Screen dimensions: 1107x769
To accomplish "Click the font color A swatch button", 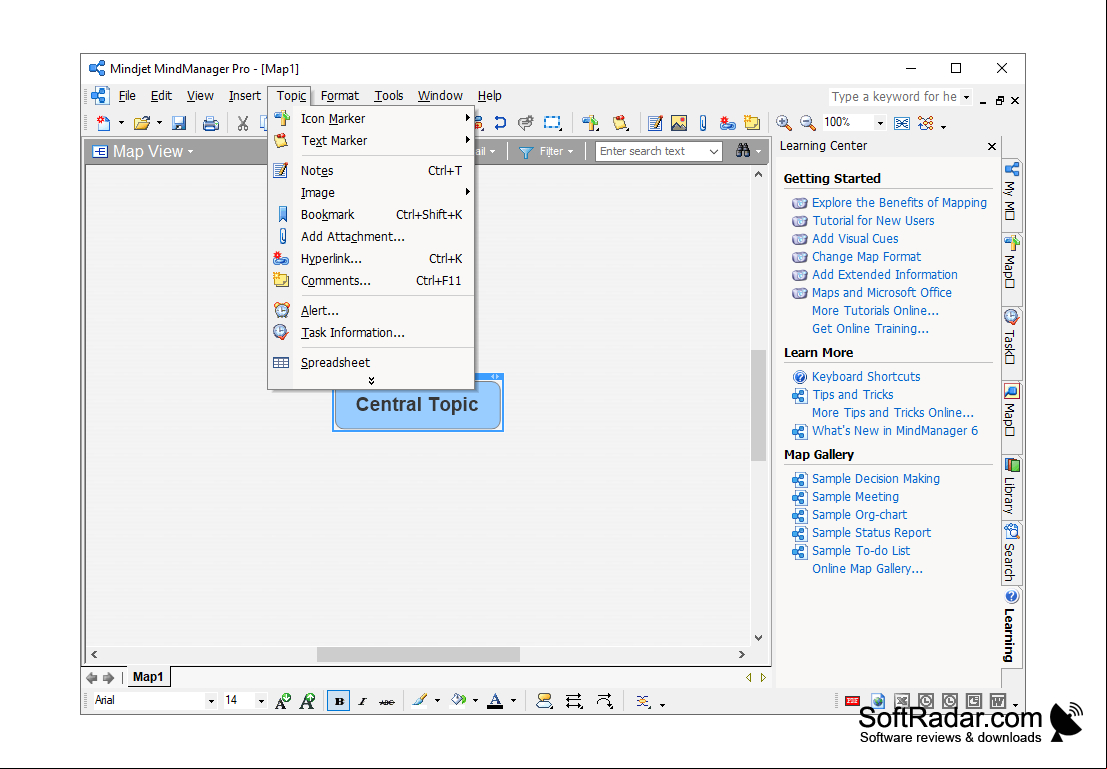I will coord(496,701).
